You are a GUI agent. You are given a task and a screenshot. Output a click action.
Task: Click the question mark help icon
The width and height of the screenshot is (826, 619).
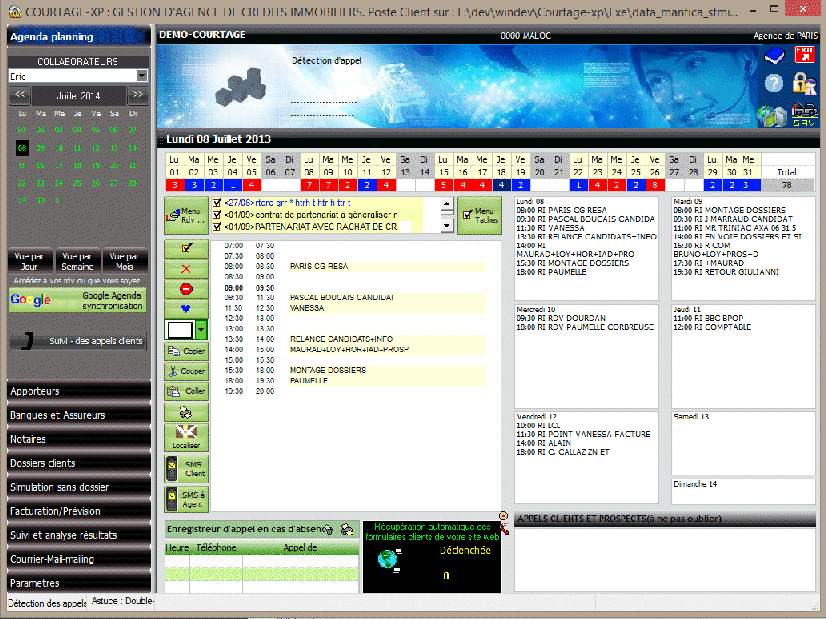[773, 84]
